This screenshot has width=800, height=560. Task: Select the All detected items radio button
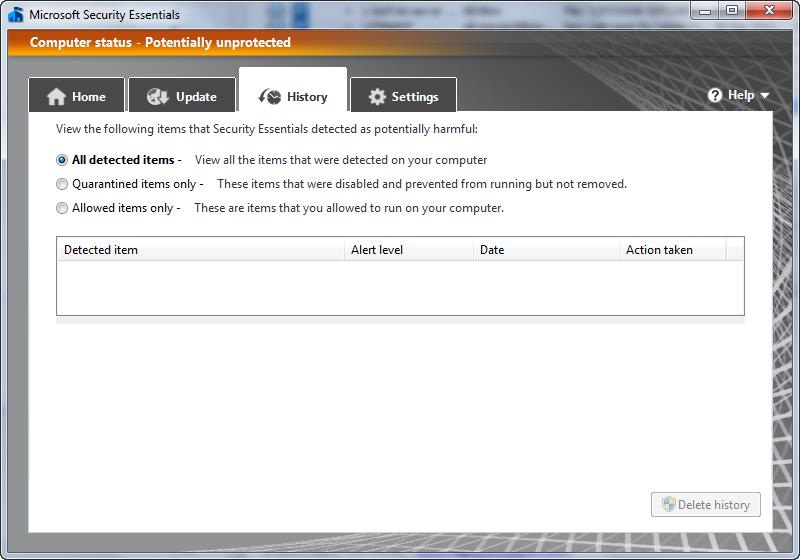click(x=62, y=160)
